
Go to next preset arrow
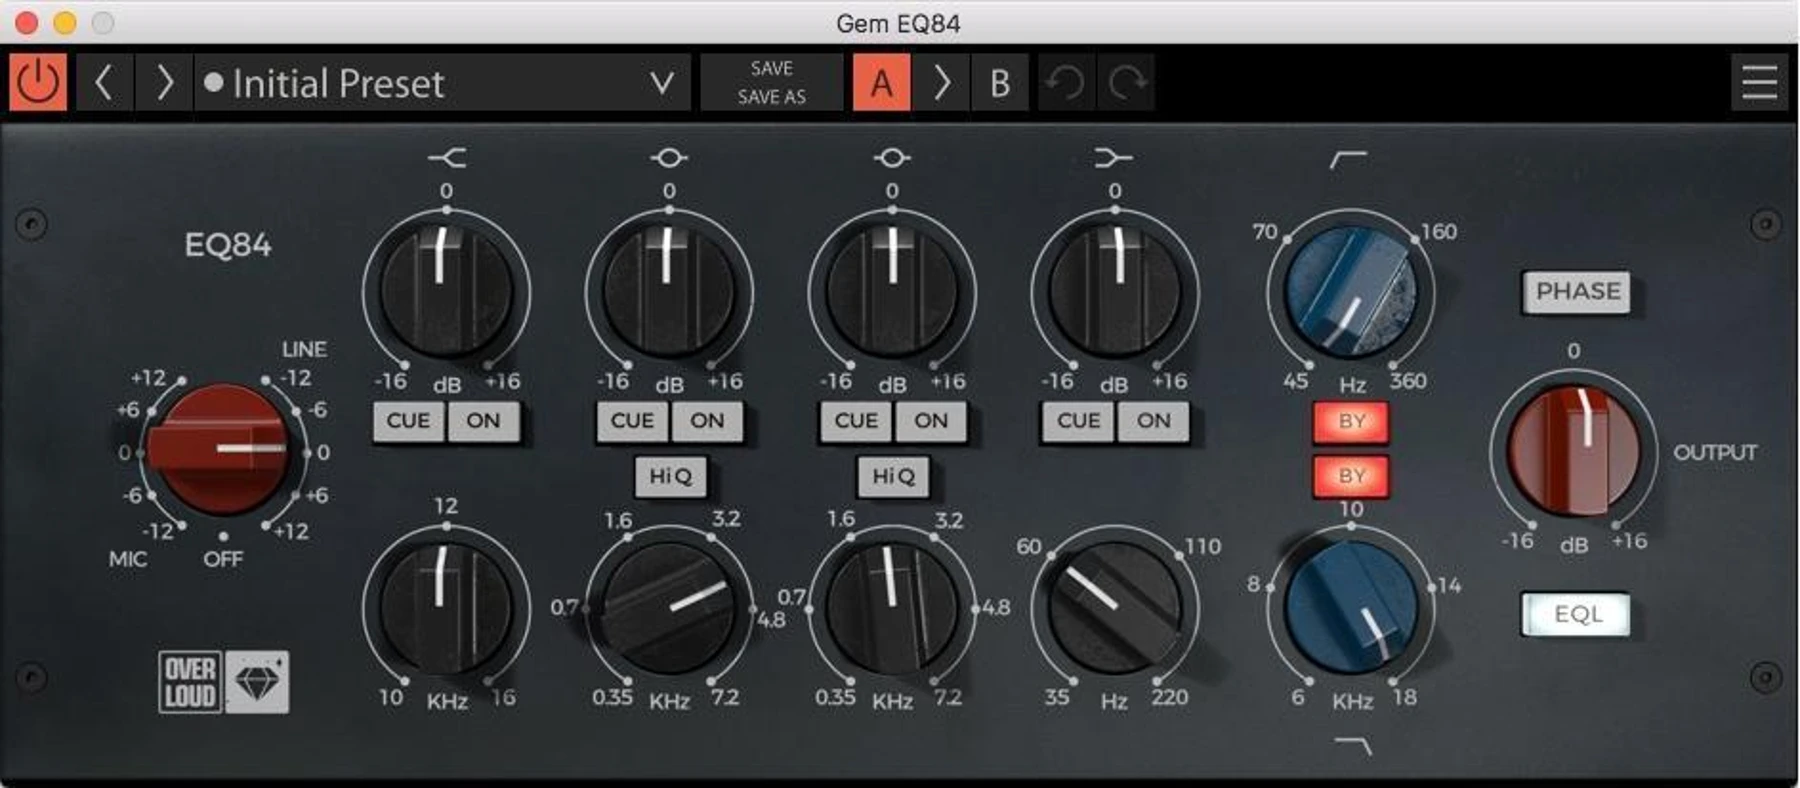coord(164,82)
